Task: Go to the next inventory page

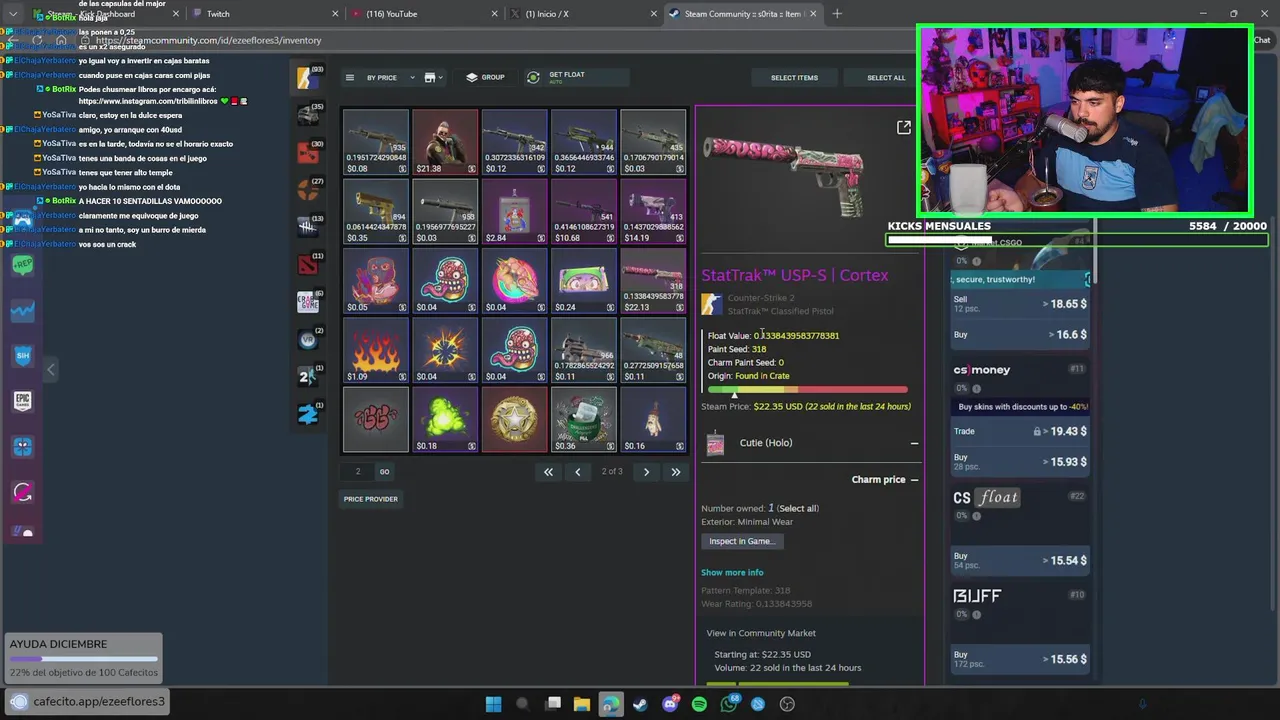Action: point(646,472)
